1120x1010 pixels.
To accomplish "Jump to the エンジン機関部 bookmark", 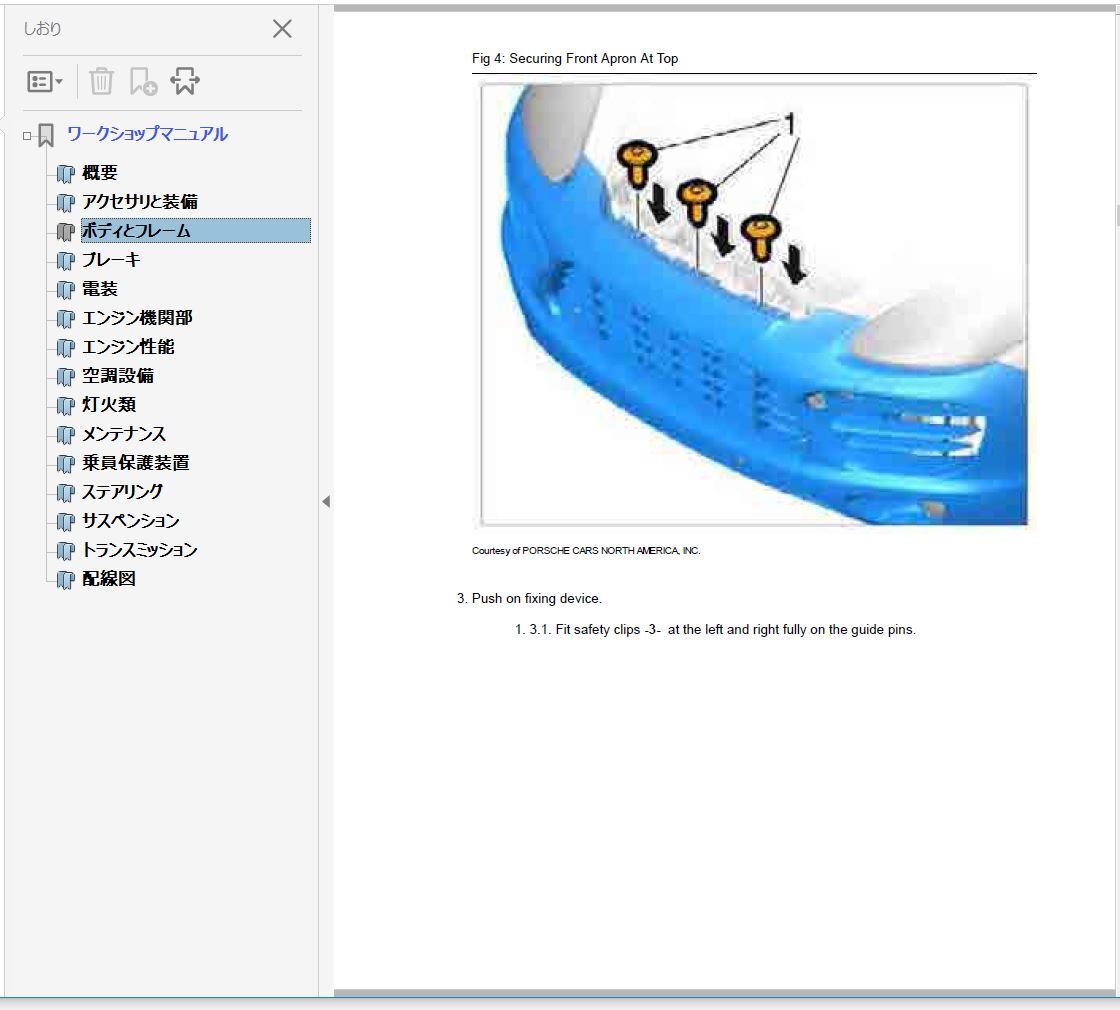I will 137,318.
